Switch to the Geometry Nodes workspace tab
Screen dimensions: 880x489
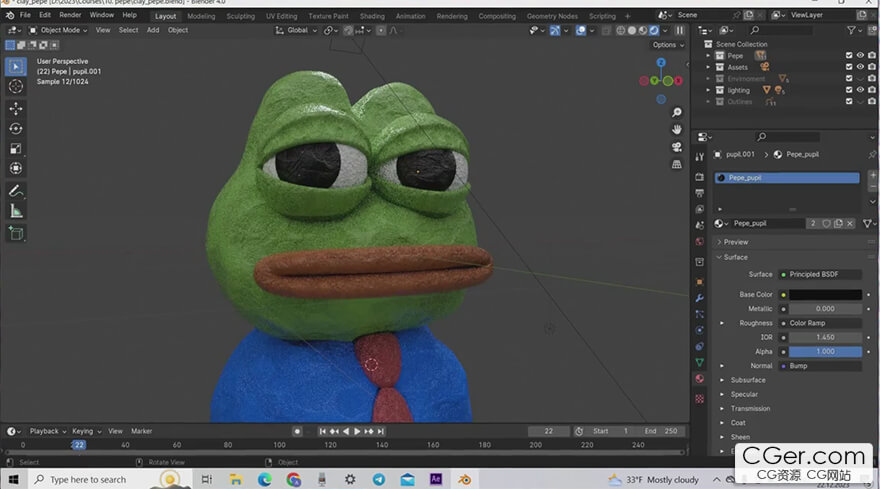[552, 16]
